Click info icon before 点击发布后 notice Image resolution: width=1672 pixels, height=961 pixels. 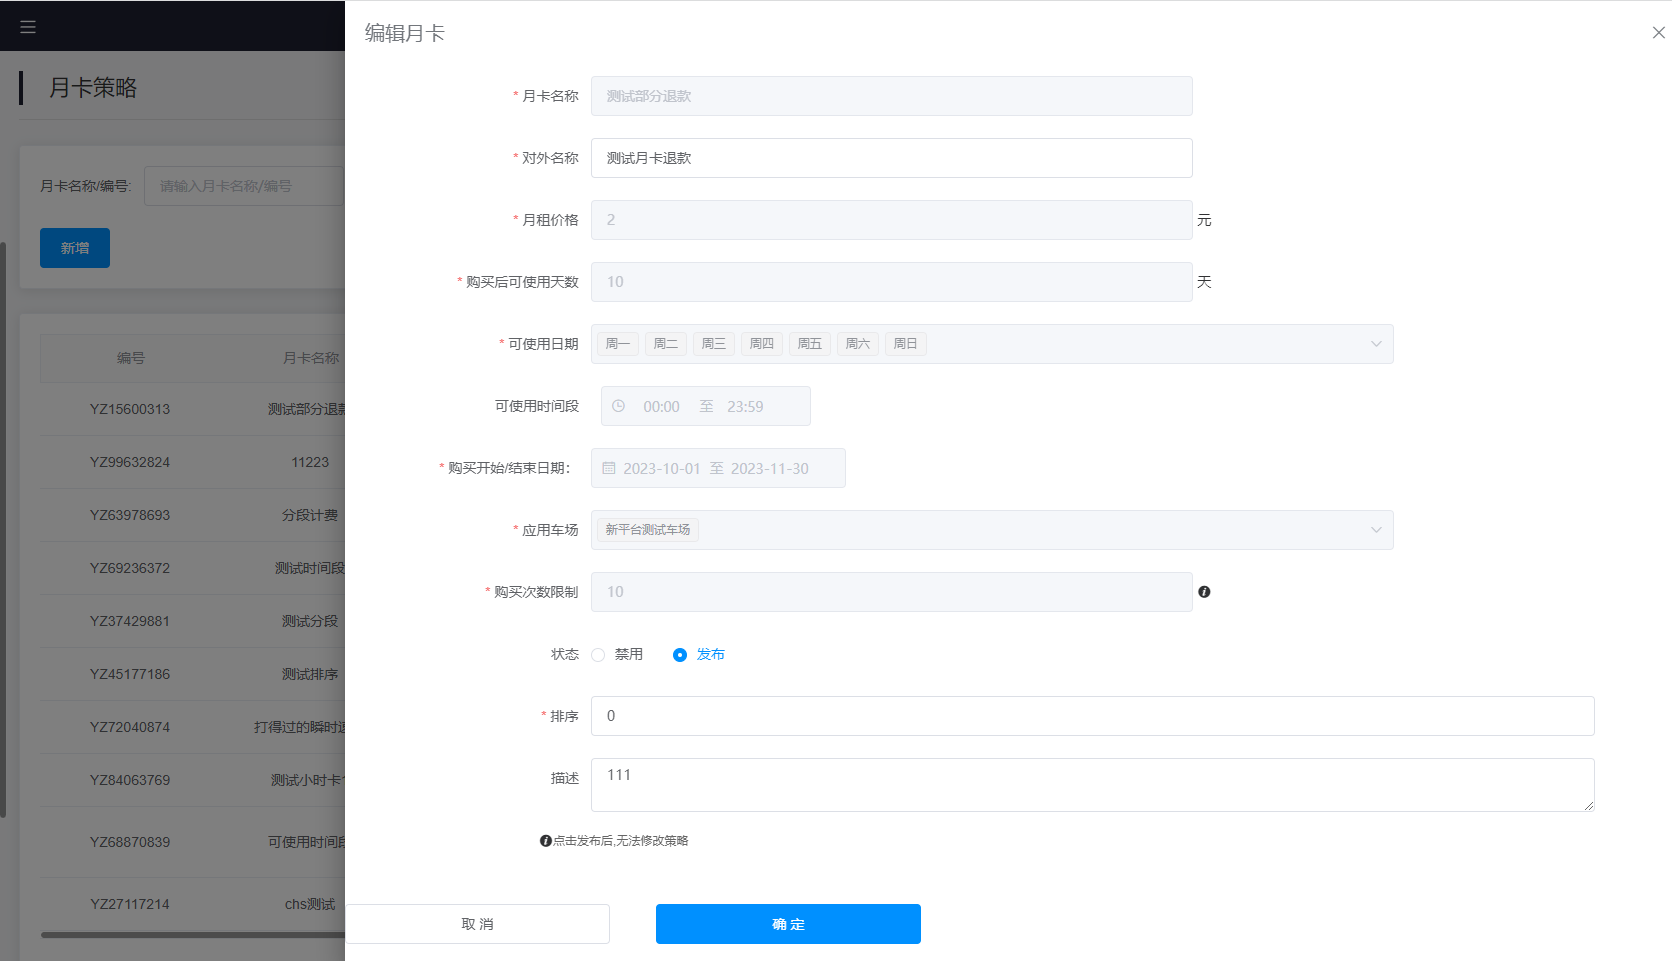[x=546, y=841]
